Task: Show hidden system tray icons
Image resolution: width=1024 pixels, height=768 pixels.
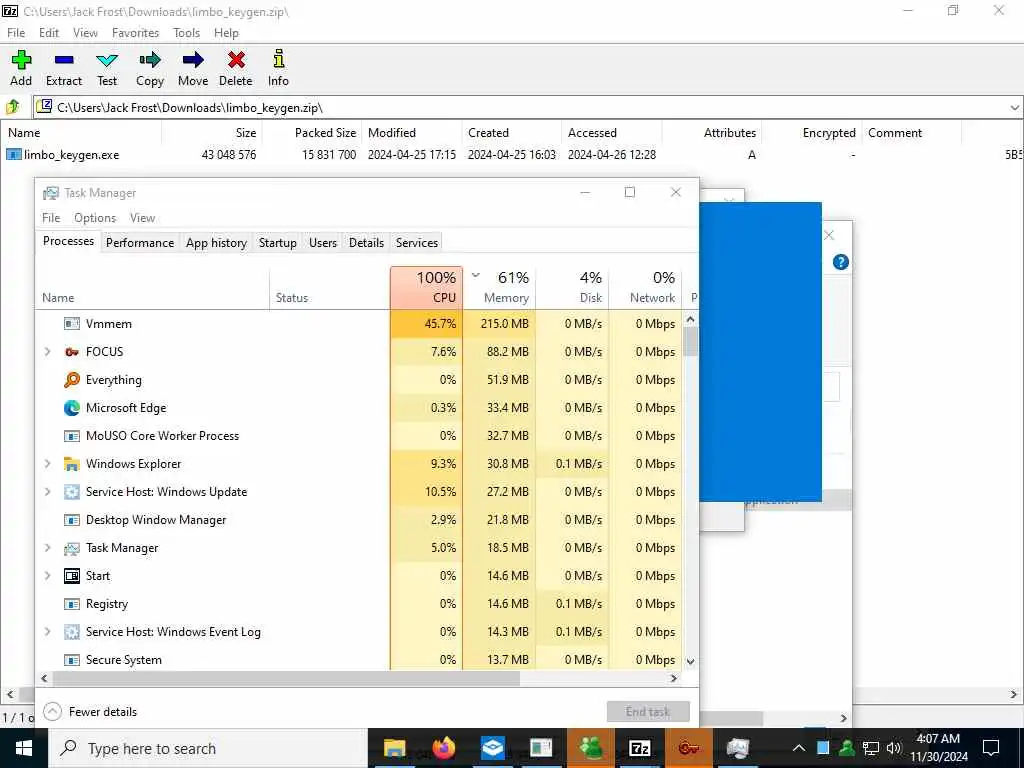Action: tap(799, 748)
